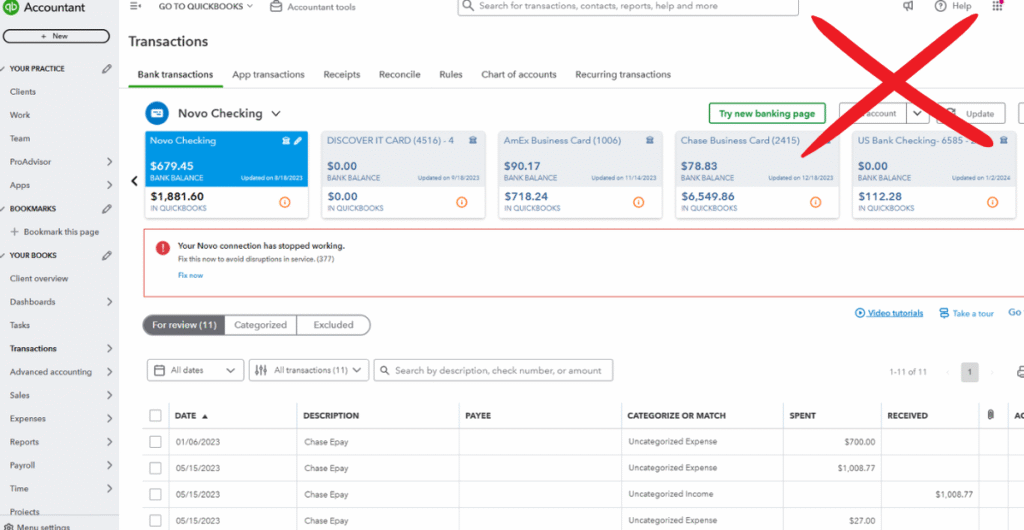Image resolution: width=1024 pixels, height=530 pixels.
Task: Collapse the navigation menu with hamburger icon
Action: point(135,6)
